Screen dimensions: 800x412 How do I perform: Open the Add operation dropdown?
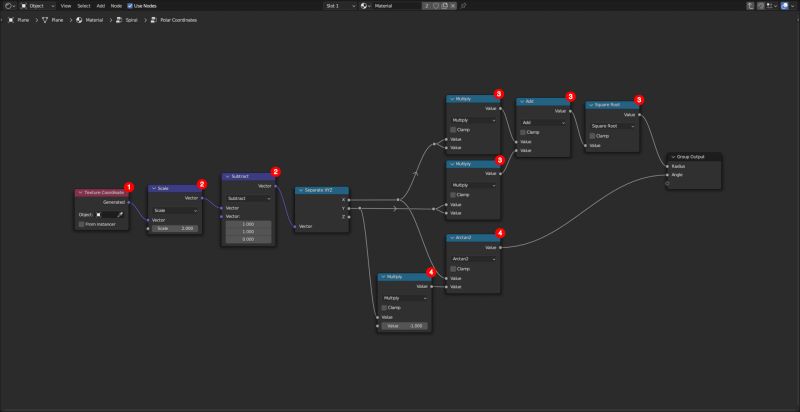[543, 122]
